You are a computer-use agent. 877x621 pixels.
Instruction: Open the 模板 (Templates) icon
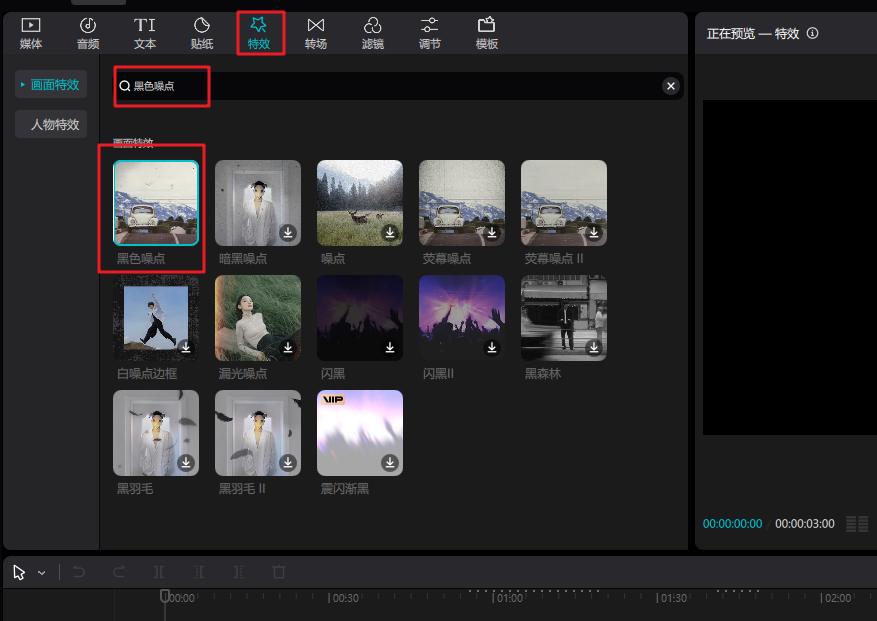(x=487, y=33)
